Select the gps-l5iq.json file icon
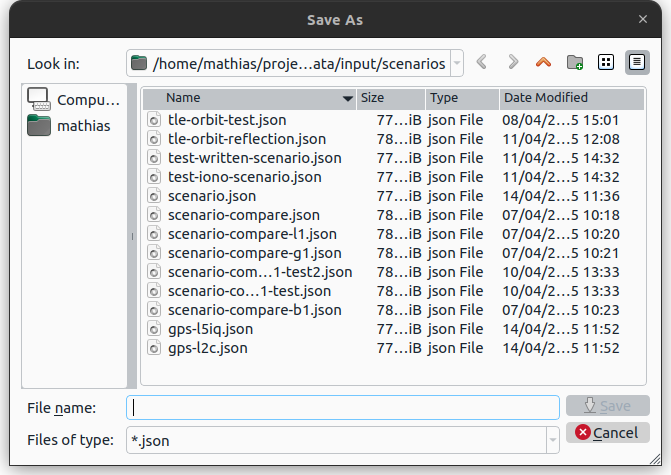This screenshot has width=671, height=475. [154, 329]
